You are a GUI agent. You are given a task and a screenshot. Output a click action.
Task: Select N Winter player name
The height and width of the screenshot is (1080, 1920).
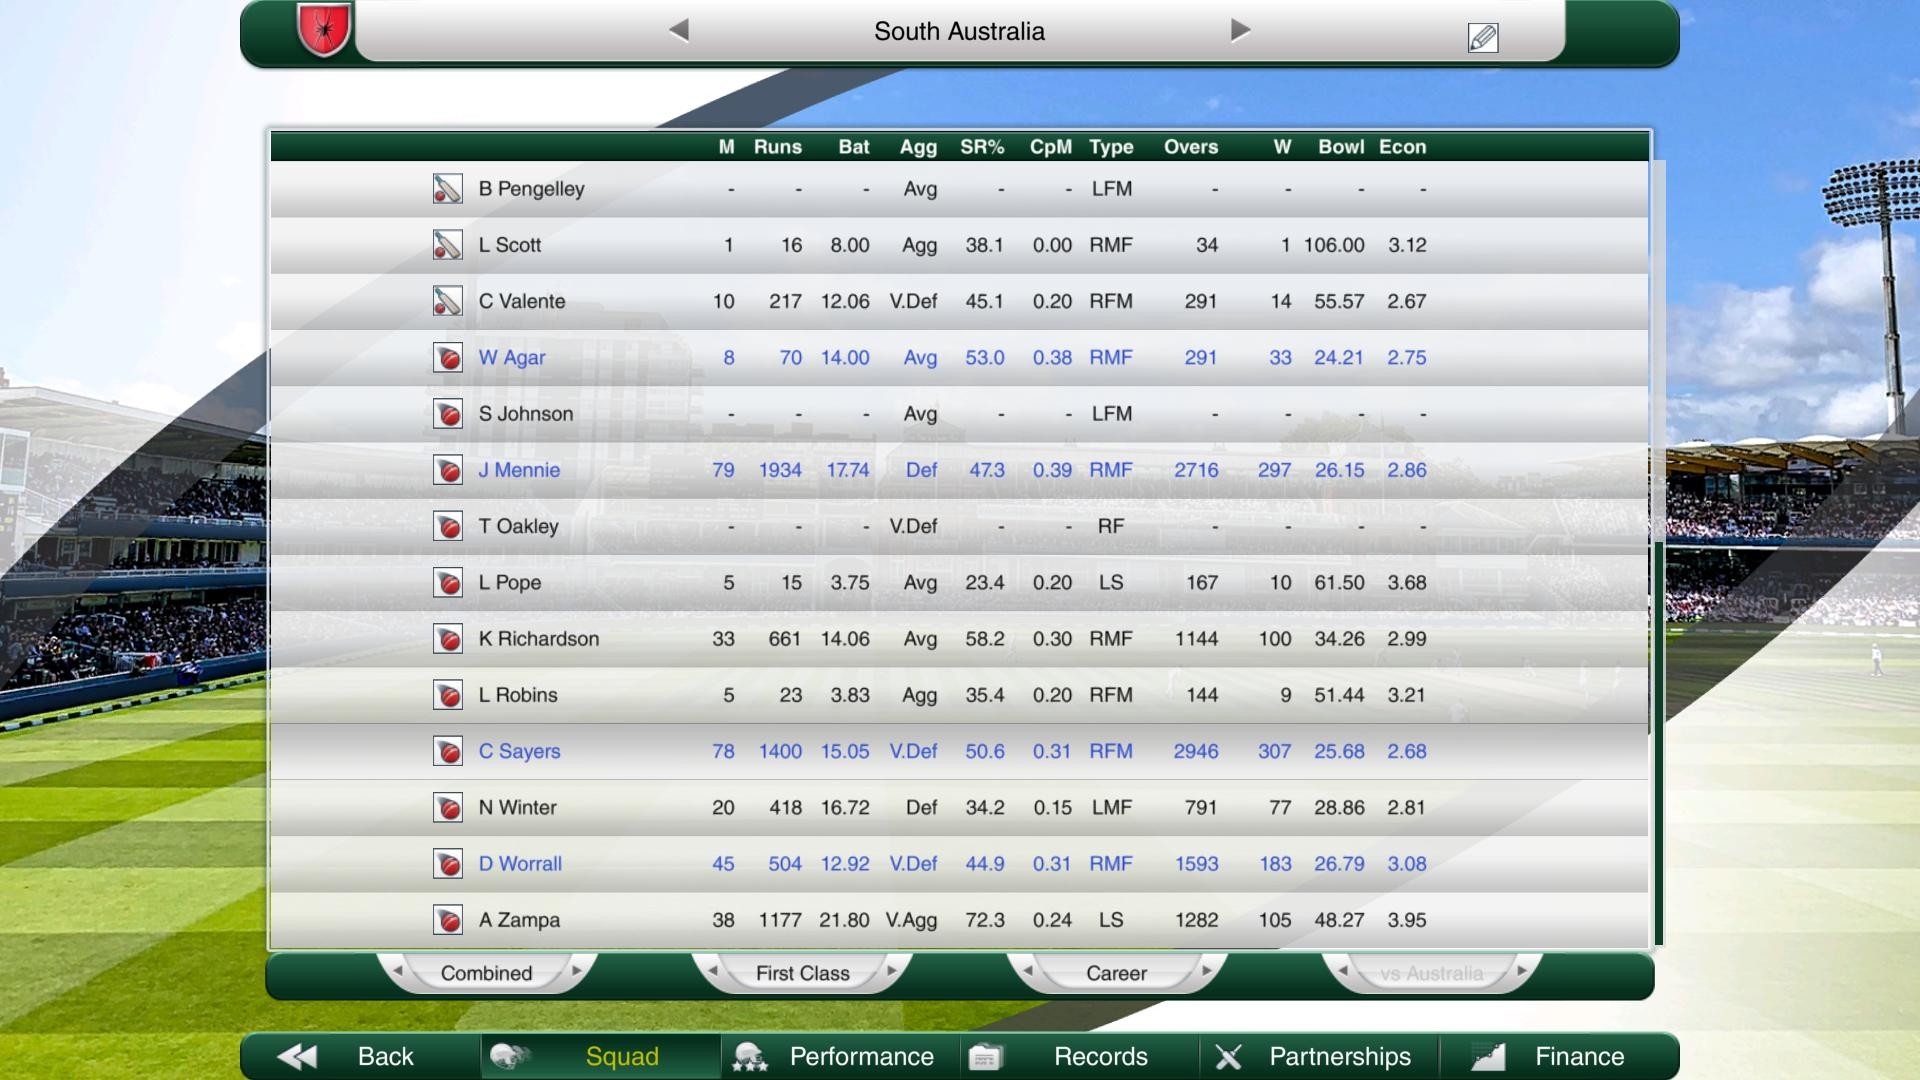coord(517,808)
